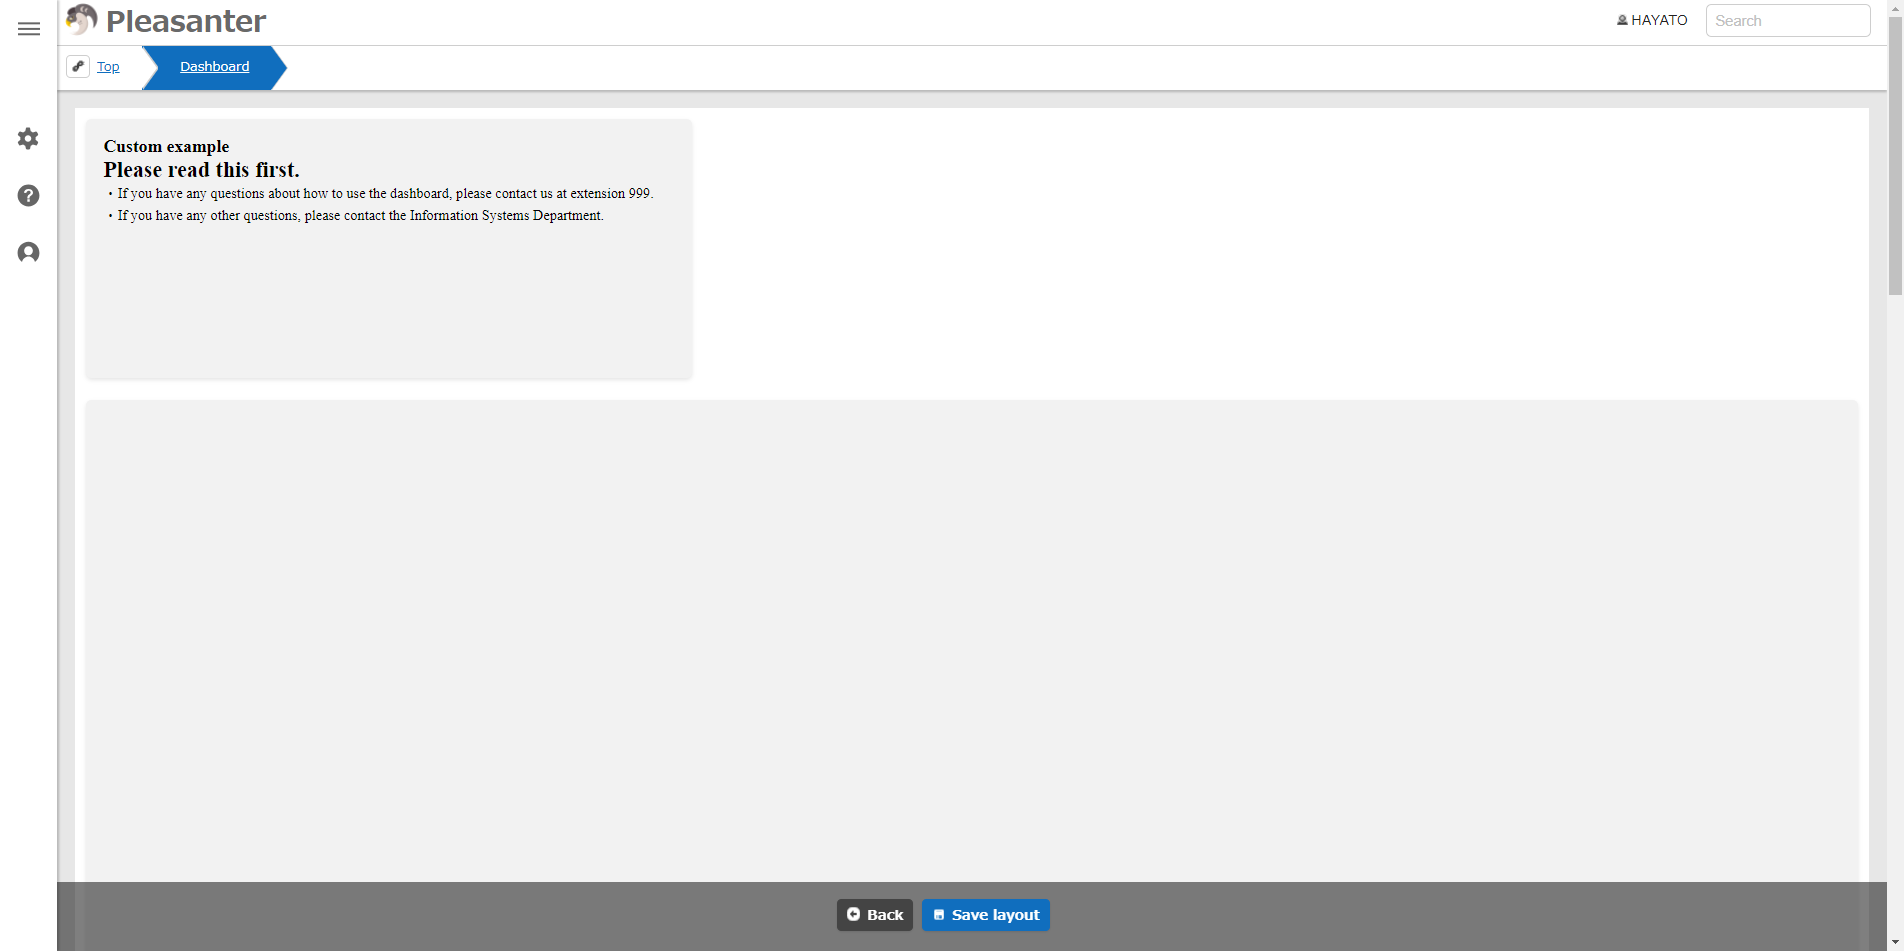
Task: Click the scrollbar down arrow
Action: (1895, 943)
